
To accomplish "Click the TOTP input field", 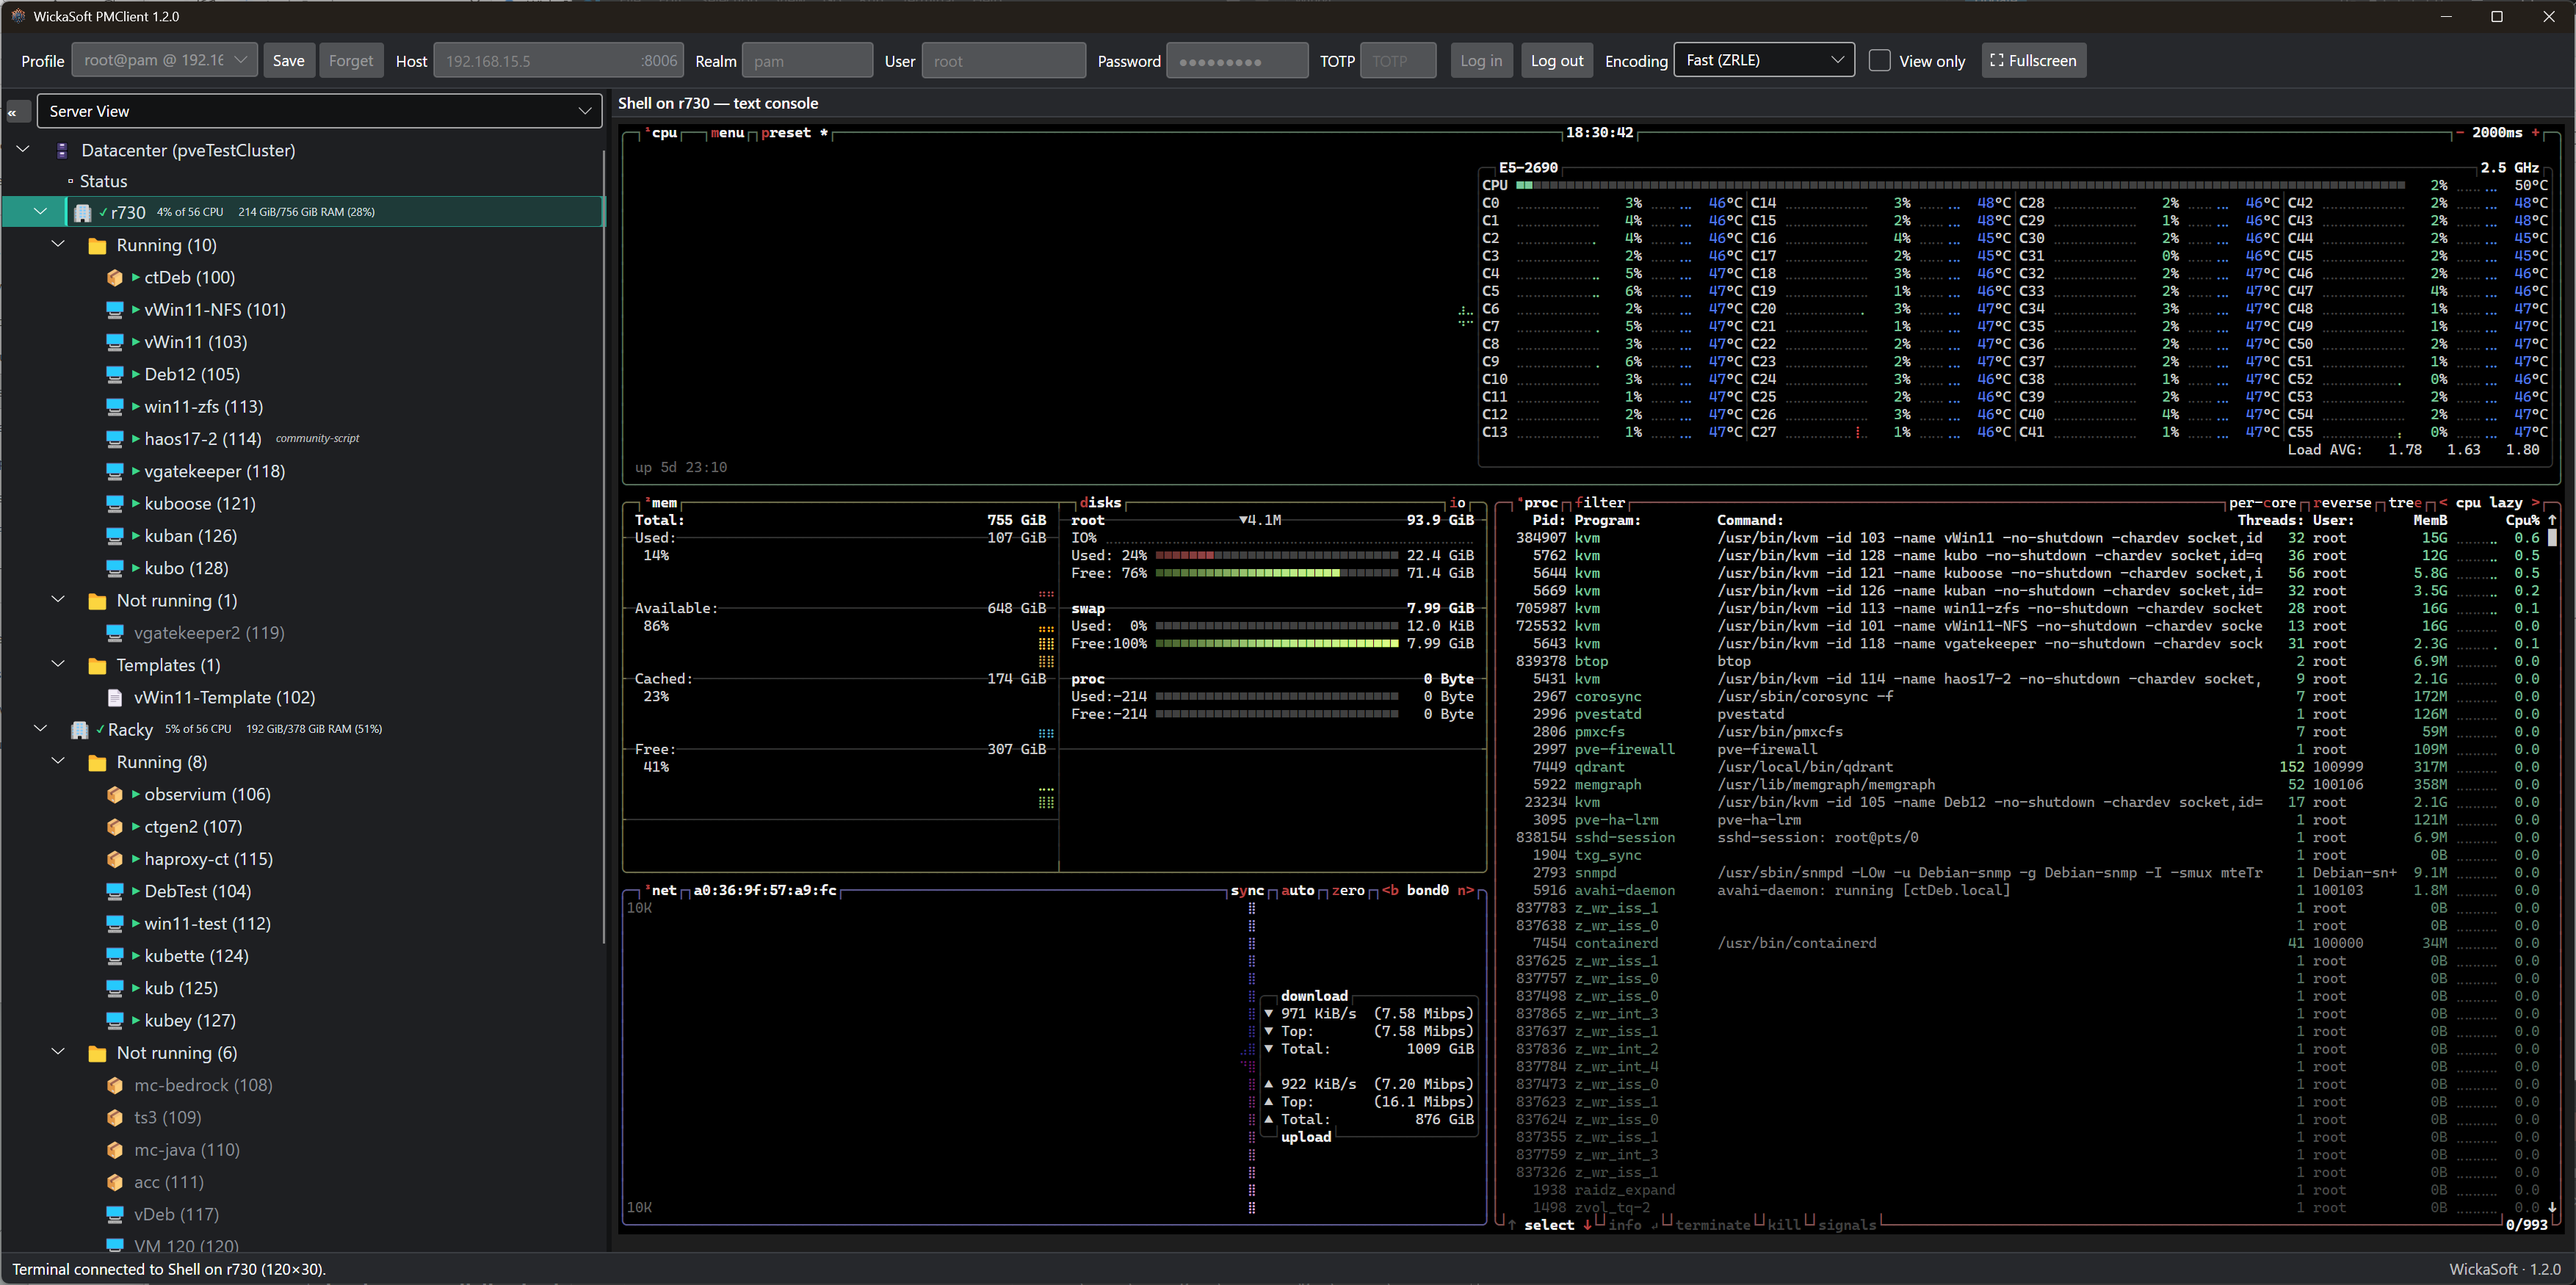I will [x=1399, y=61].
